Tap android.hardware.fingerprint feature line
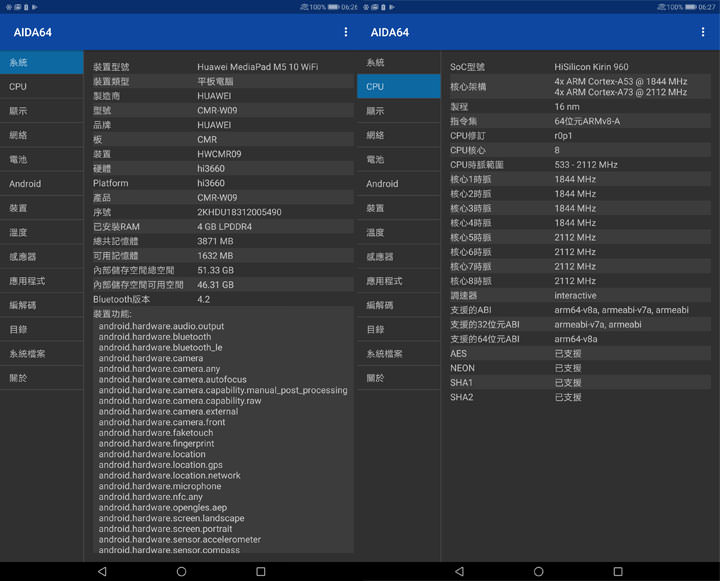The height and width of the screenshot is (581, 720). (x=156, y=444)
